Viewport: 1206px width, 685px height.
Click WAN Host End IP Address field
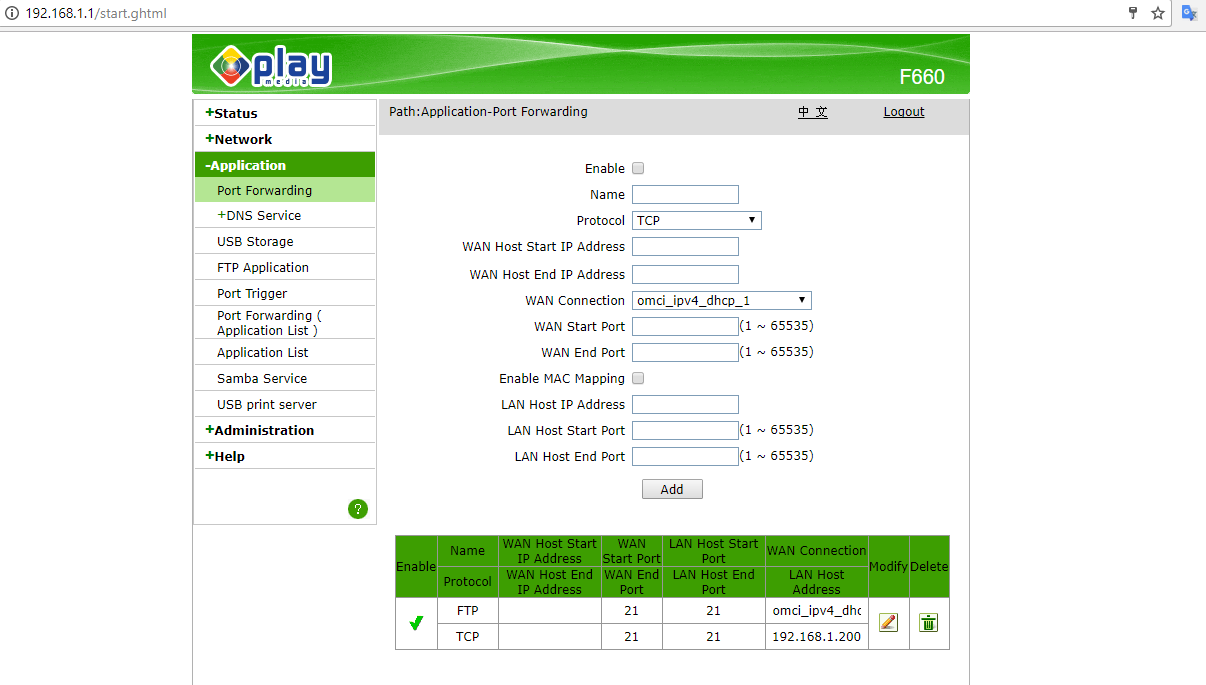pos(685,274)
